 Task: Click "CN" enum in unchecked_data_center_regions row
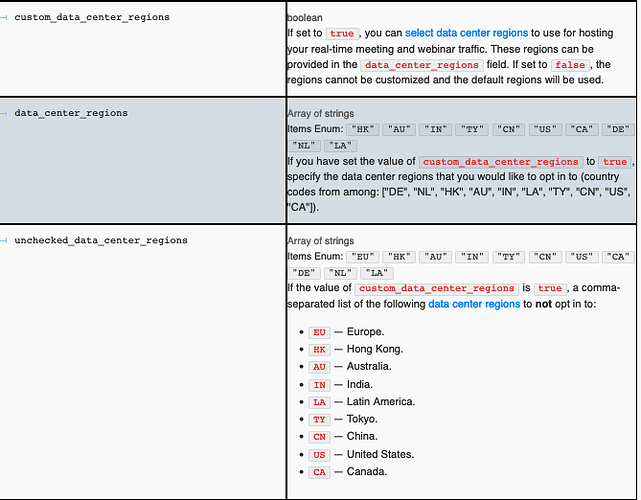pos(545,257)
